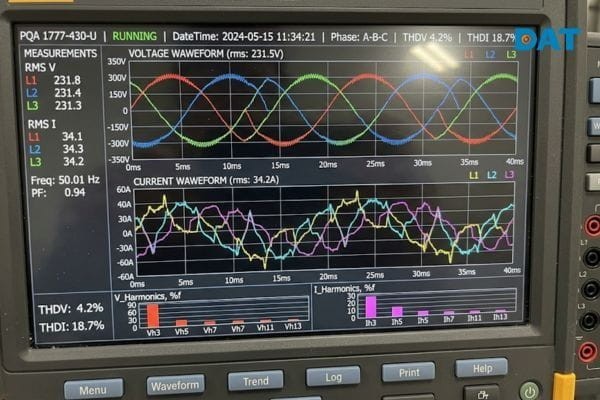This screenshot has width=600, height=400.
Task: Click the Vh3 voltage harmonic bar
Action: point(153,316)
